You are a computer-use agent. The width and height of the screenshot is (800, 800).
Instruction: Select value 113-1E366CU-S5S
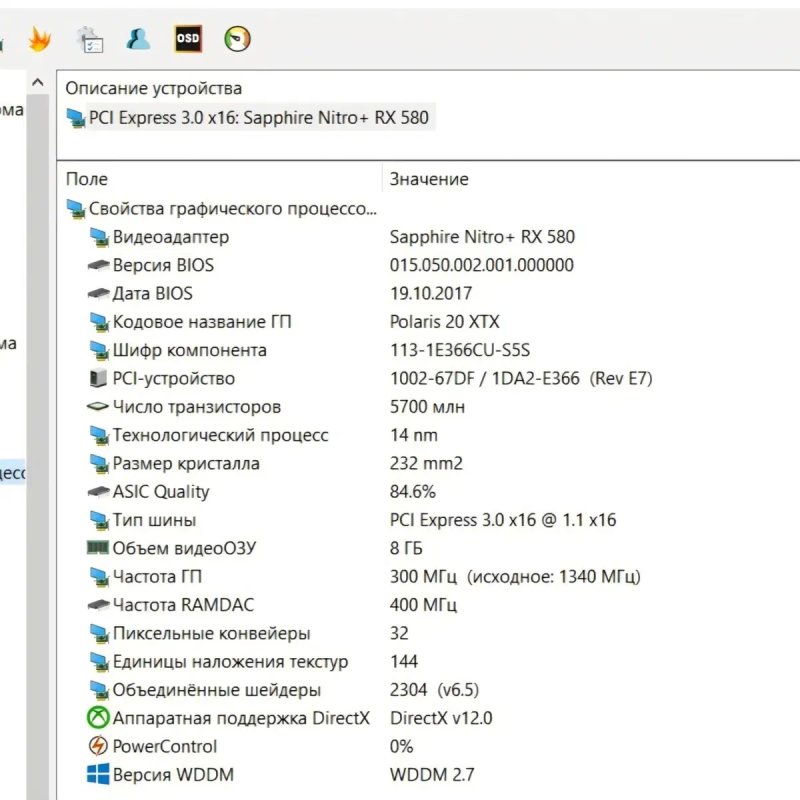click(x=460, y=351)
